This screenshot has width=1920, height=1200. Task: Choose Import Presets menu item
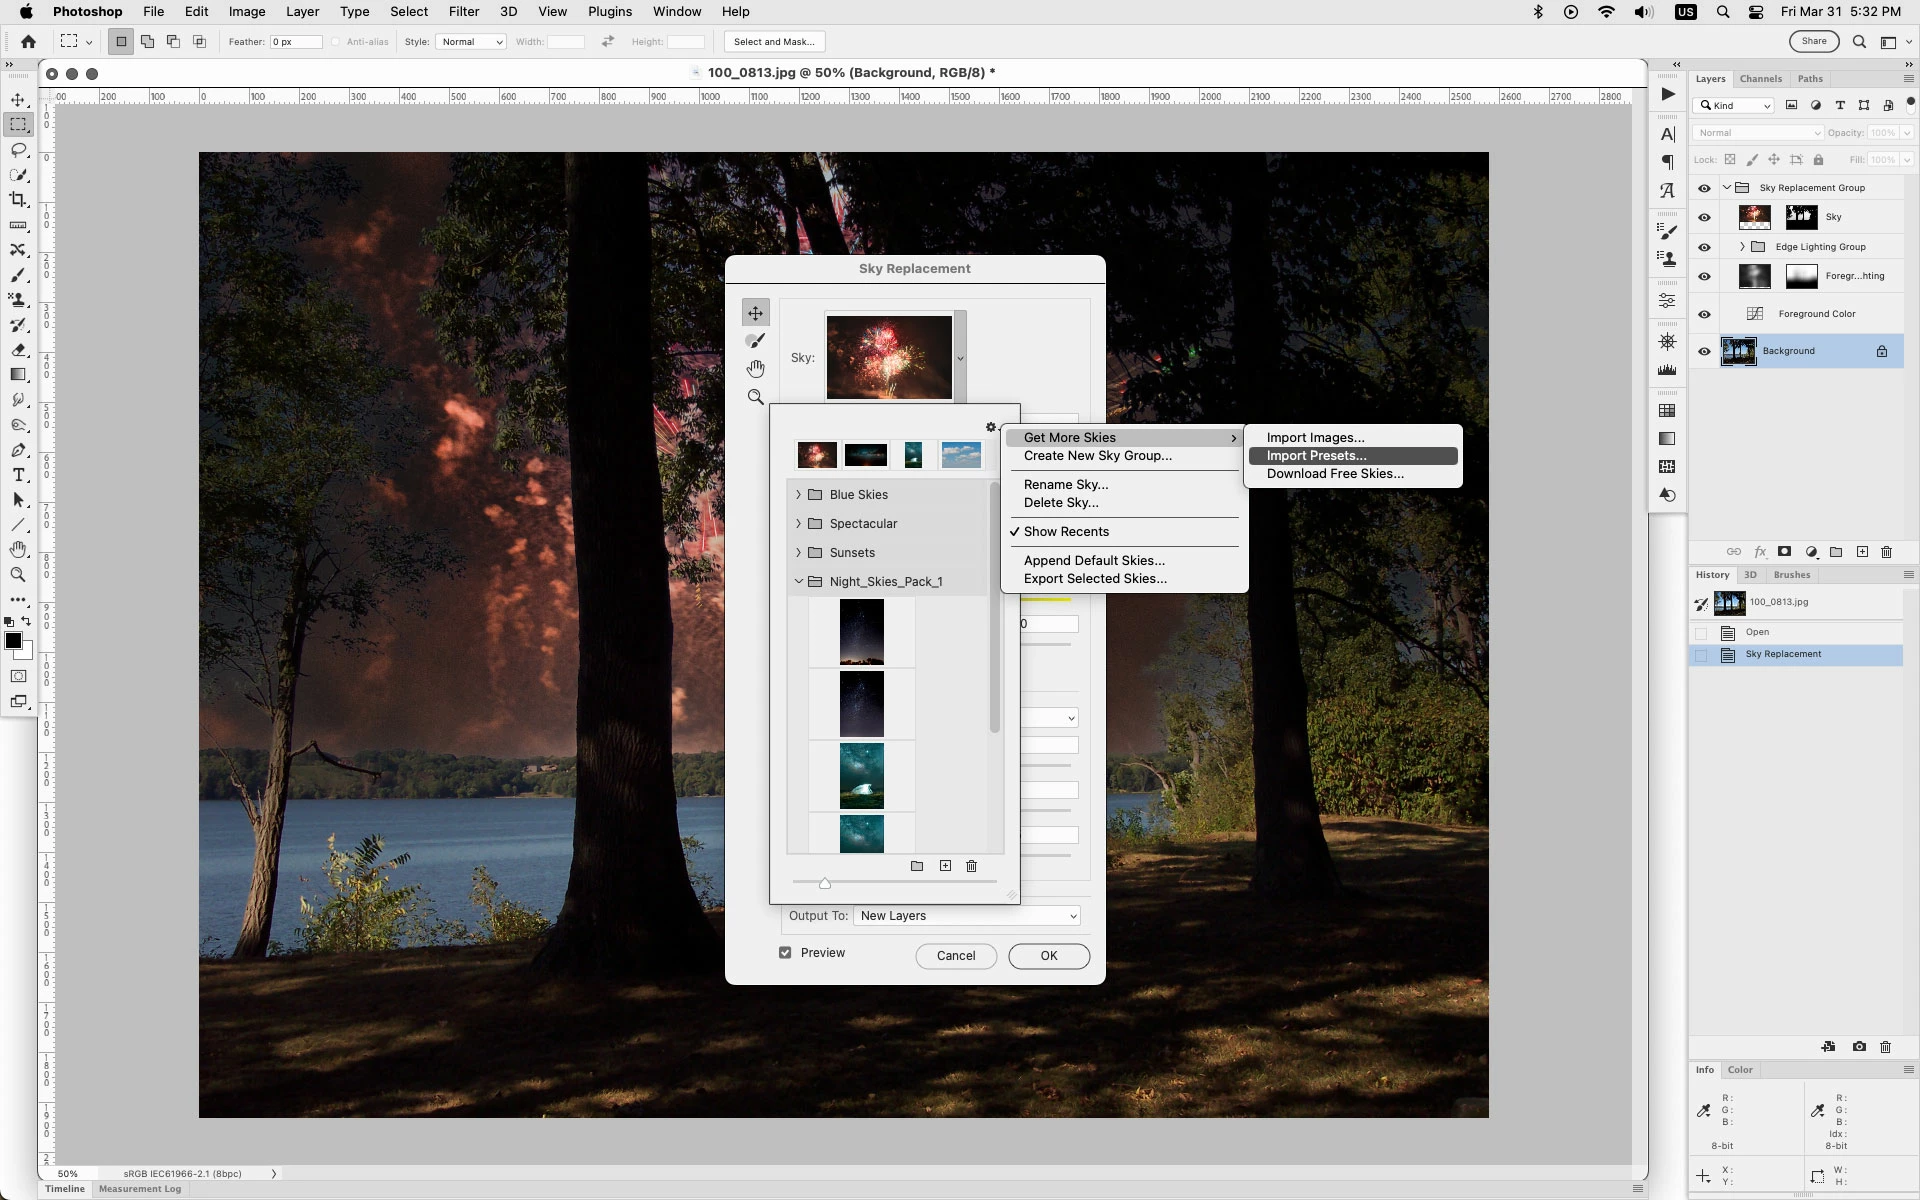click(1316, 456)
